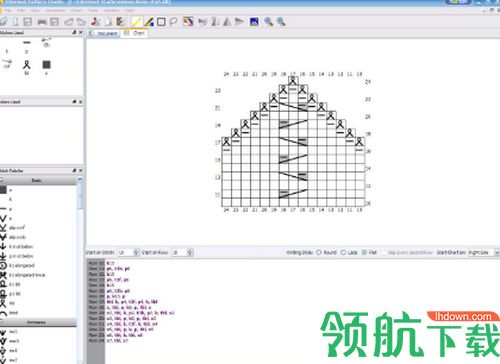The image size is (500, 364).
Task: Open the Start Chart on dropdown
Action: [484, 252]
